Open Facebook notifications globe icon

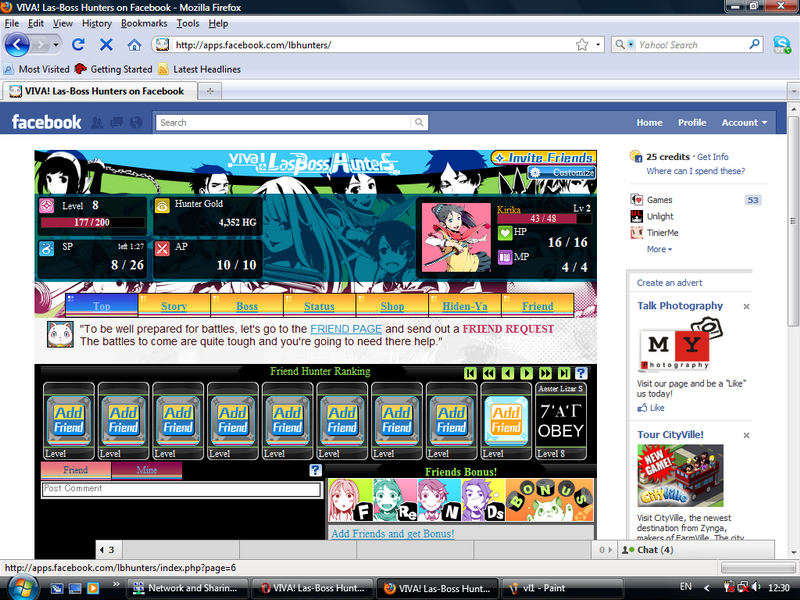(136, 122)
